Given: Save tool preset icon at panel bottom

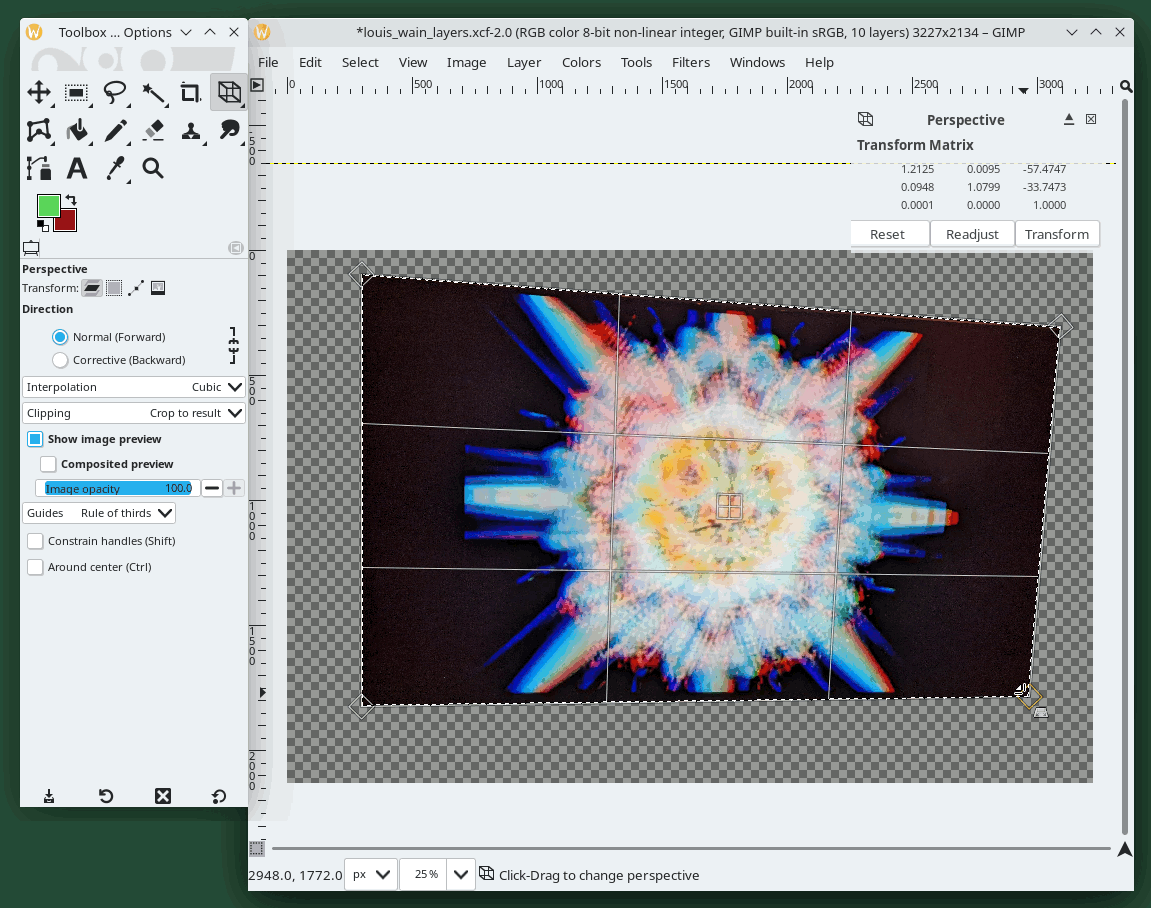Looking at the screenshot, I should tap(48, 796).
